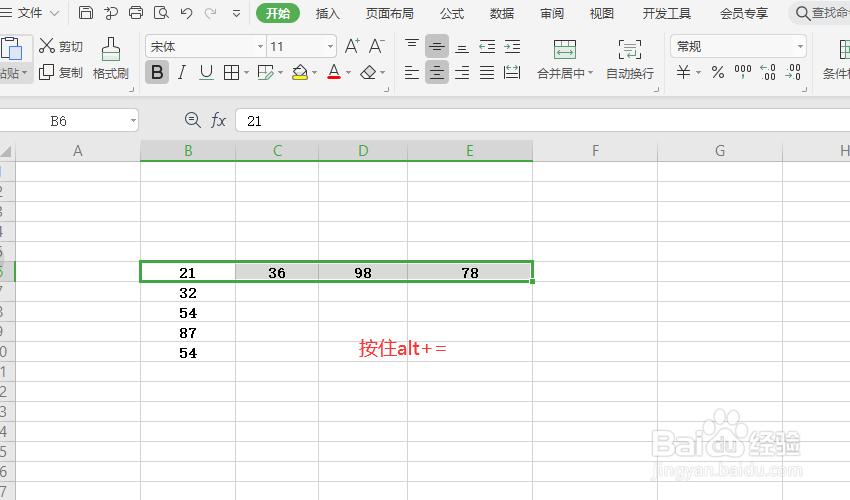Open the 会员专享 tab
Viewport: 850px width, 500px height.
(744, 14)
